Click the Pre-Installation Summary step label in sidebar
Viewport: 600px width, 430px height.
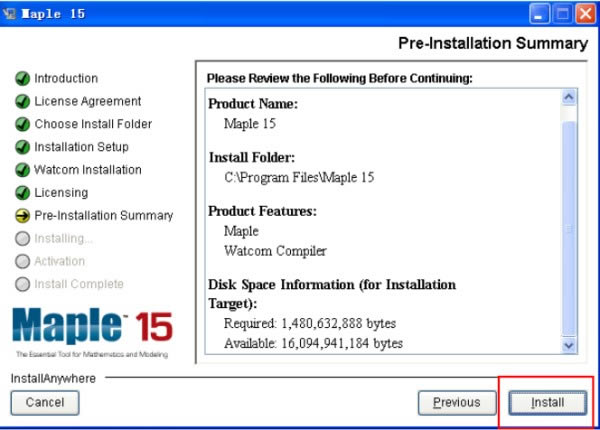pos(104,215)
